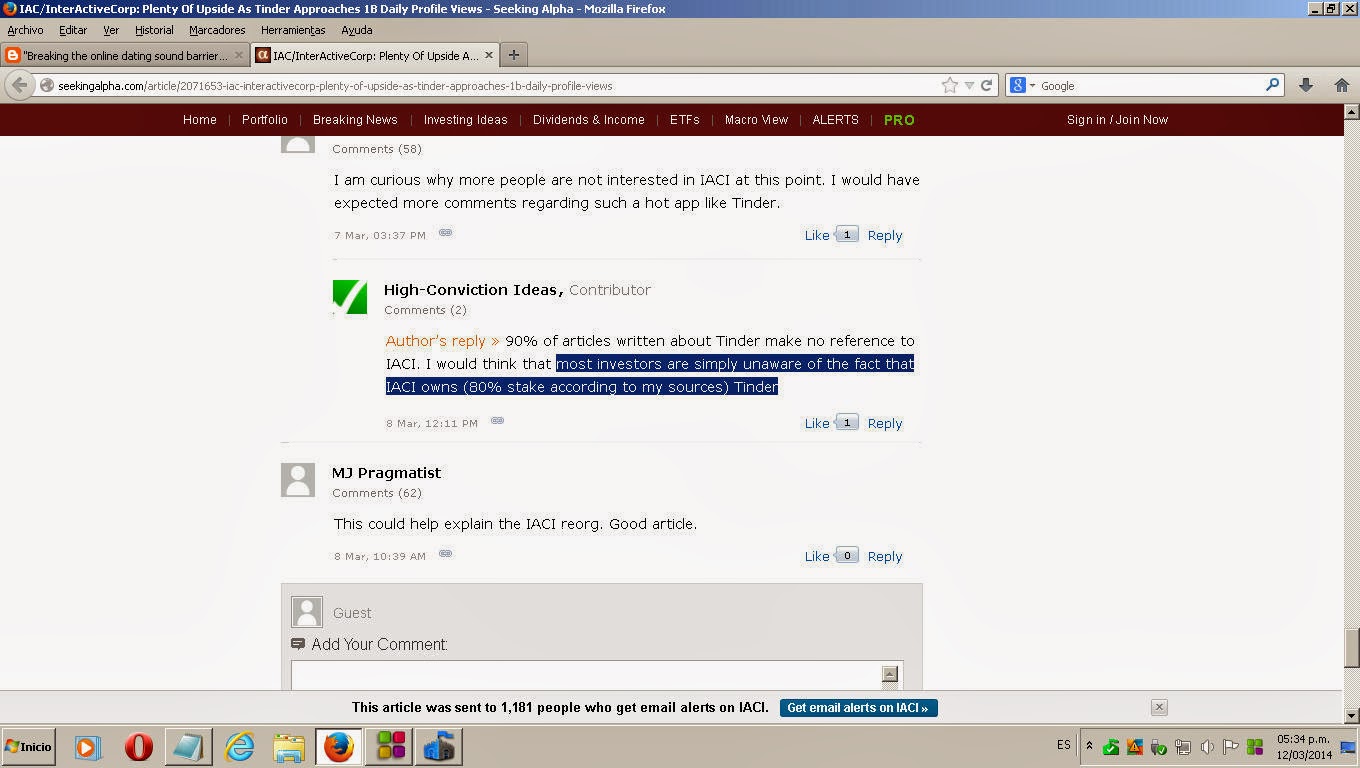Open MJ Pragmatist profile name link
This screenshot has width=1360, height=768.
(386, 472)
